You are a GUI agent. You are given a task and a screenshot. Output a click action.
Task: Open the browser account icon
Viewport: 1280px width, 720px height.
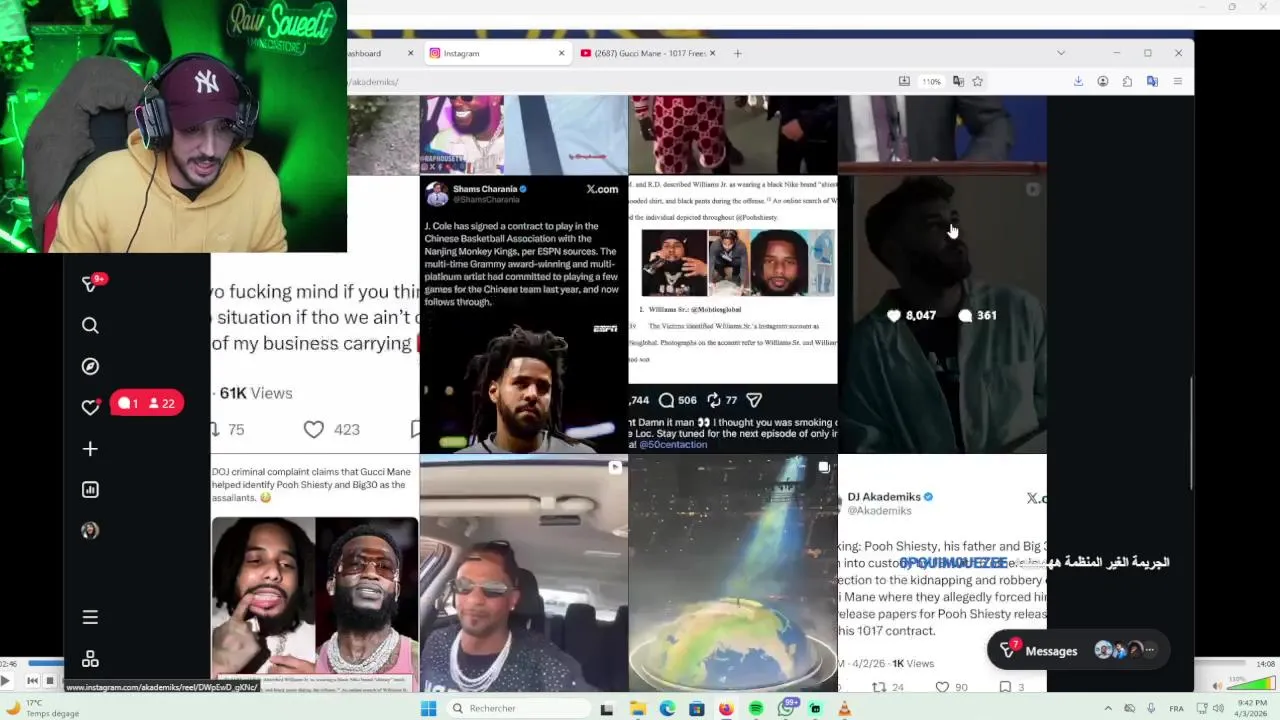pos(1103,81)
